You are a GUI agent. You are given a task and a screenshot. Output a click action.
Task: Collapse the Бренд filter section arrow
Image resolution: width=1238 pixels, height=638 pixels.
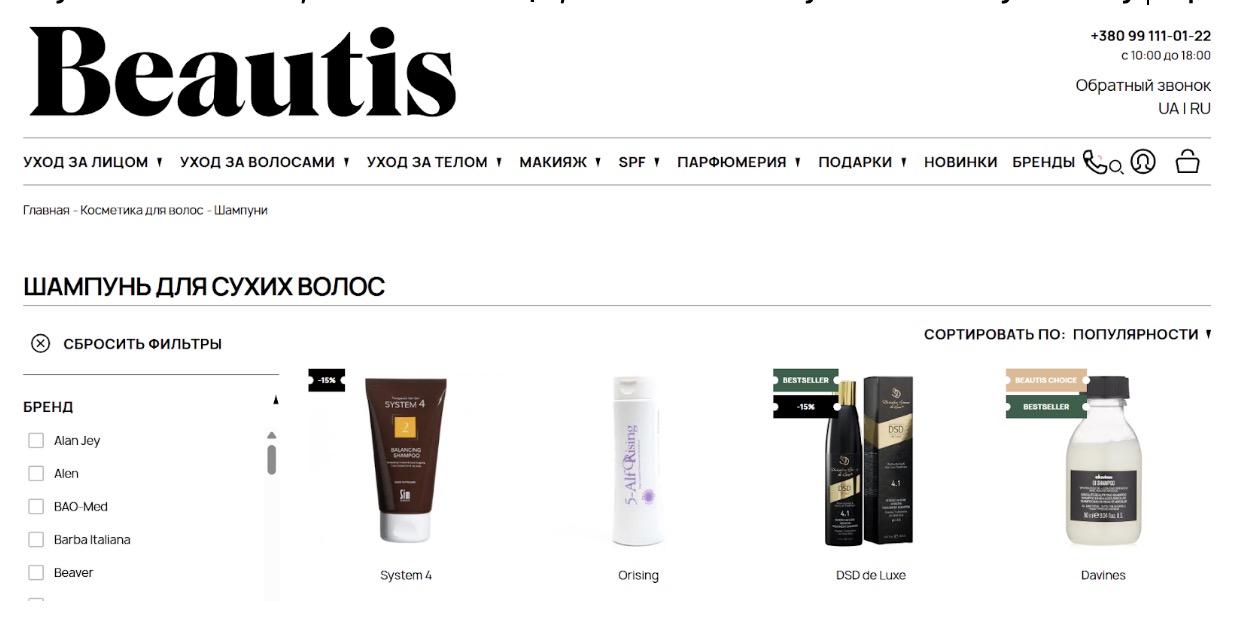coord(275,402)
